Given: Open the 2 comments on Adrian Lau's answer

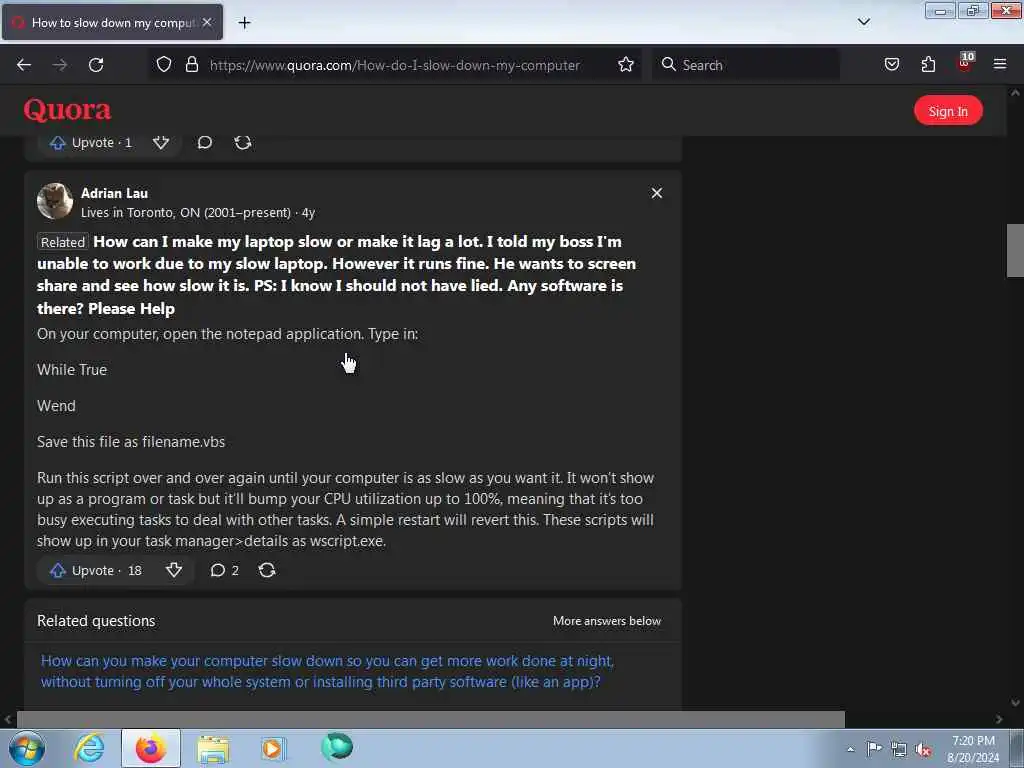Looking at the screenshot, I should coord(224,570).
